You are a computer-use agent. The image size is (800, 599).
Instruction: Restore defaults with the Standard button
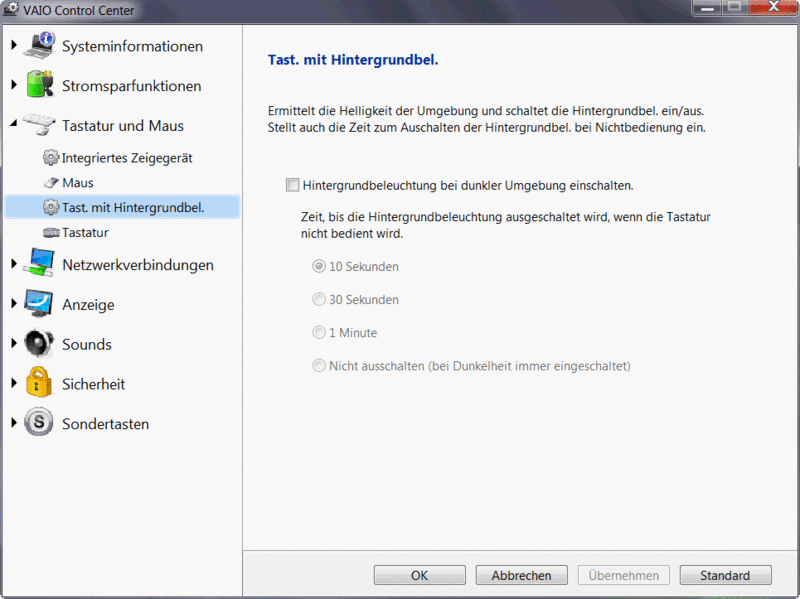tap(725, 576)
